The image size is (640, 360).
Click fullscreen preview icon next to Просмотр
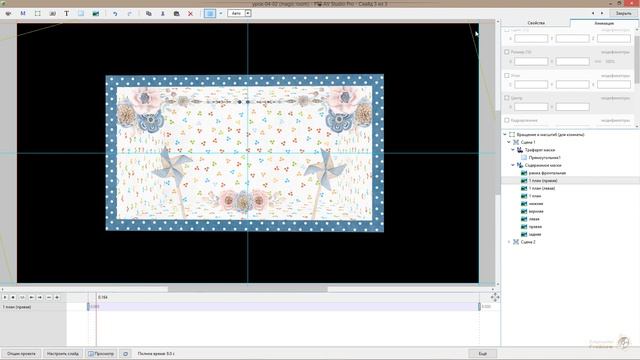point(125,353)
